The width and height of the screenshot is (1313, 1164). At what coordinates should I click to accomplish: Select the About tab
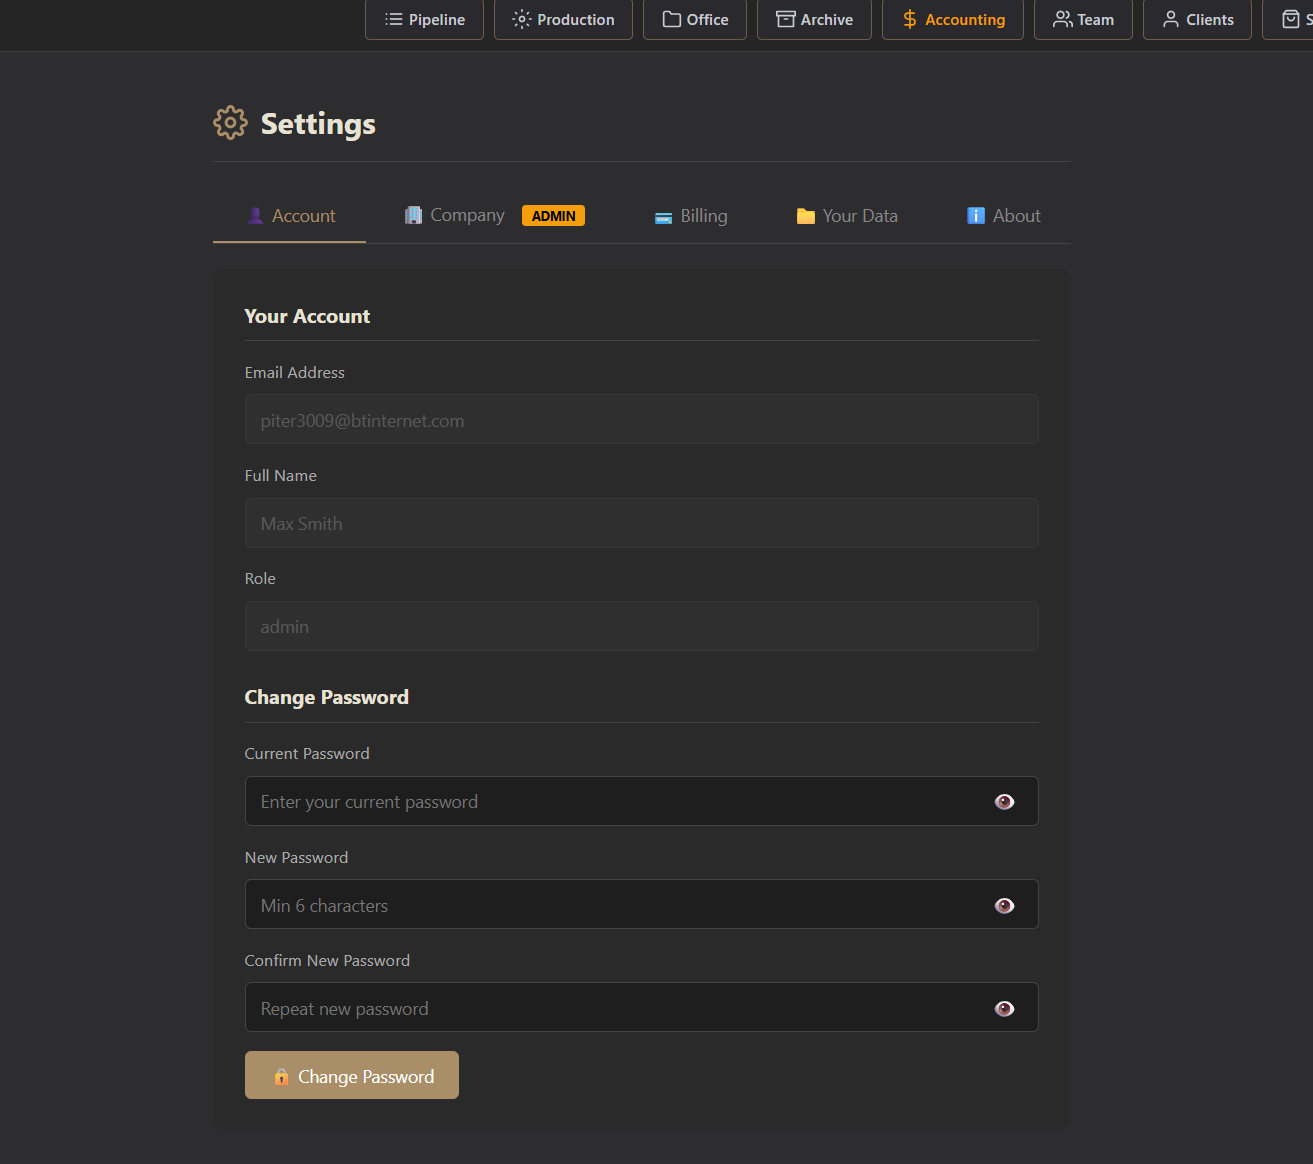[1004, 216]
